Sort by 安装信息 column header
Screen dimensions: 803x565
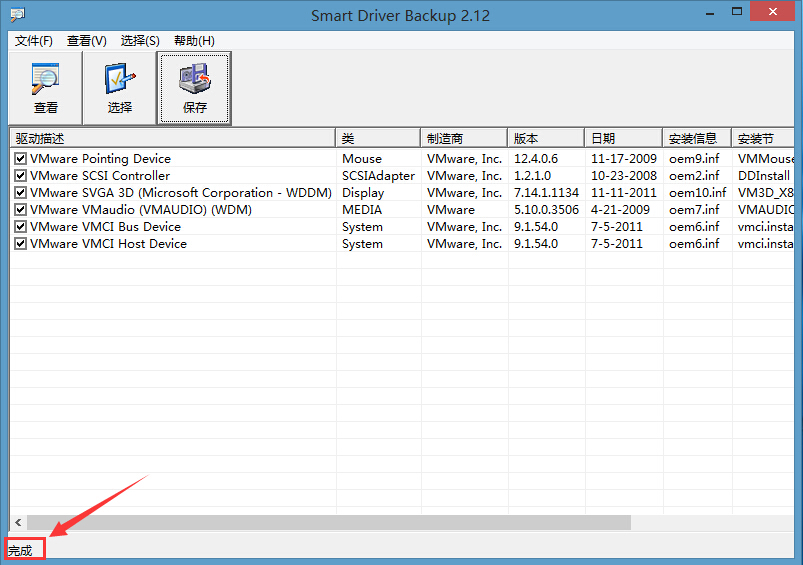click(x=697, y=138)
